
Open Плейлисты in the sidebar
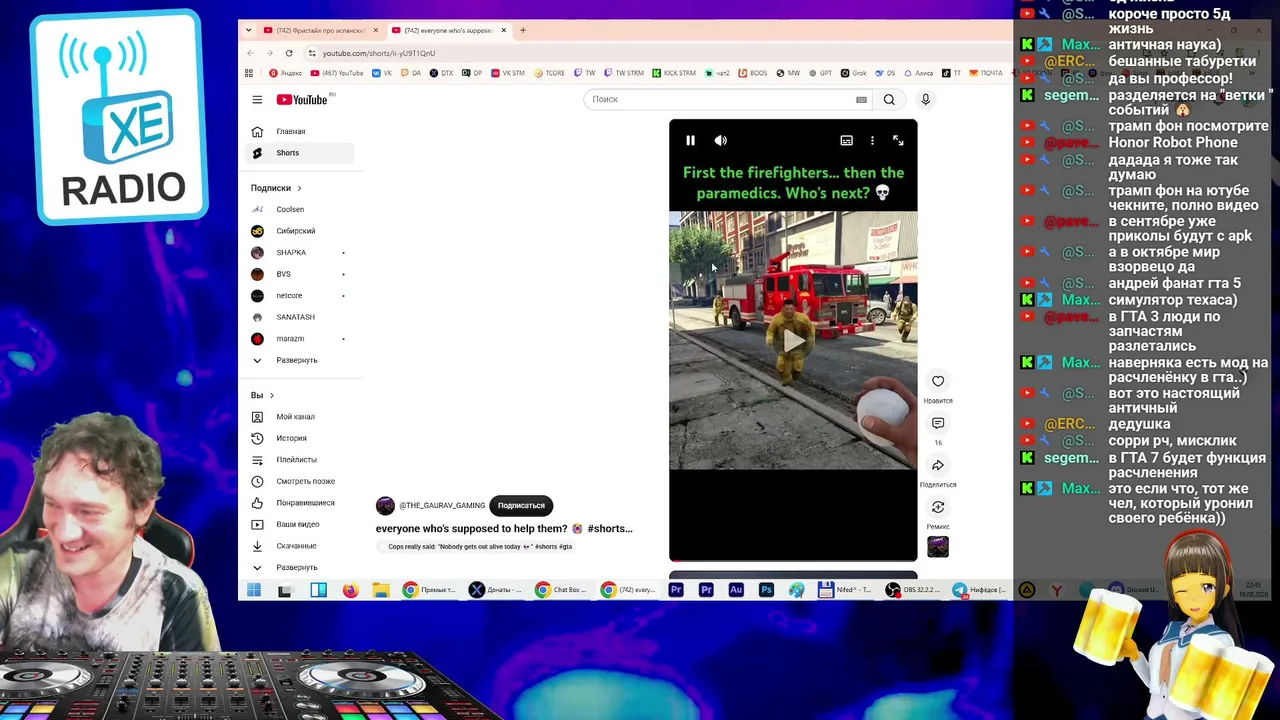301,459
